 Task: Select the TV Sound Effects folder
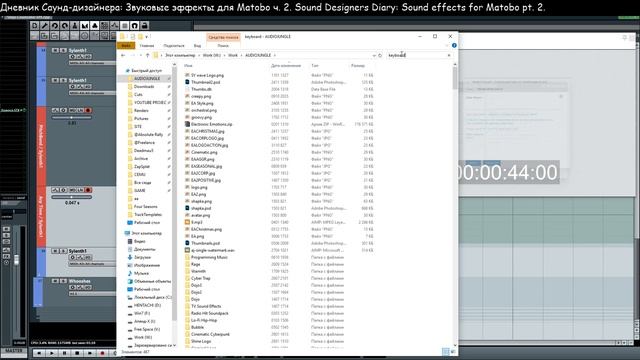pyautogui.click(x=206, y=306)
